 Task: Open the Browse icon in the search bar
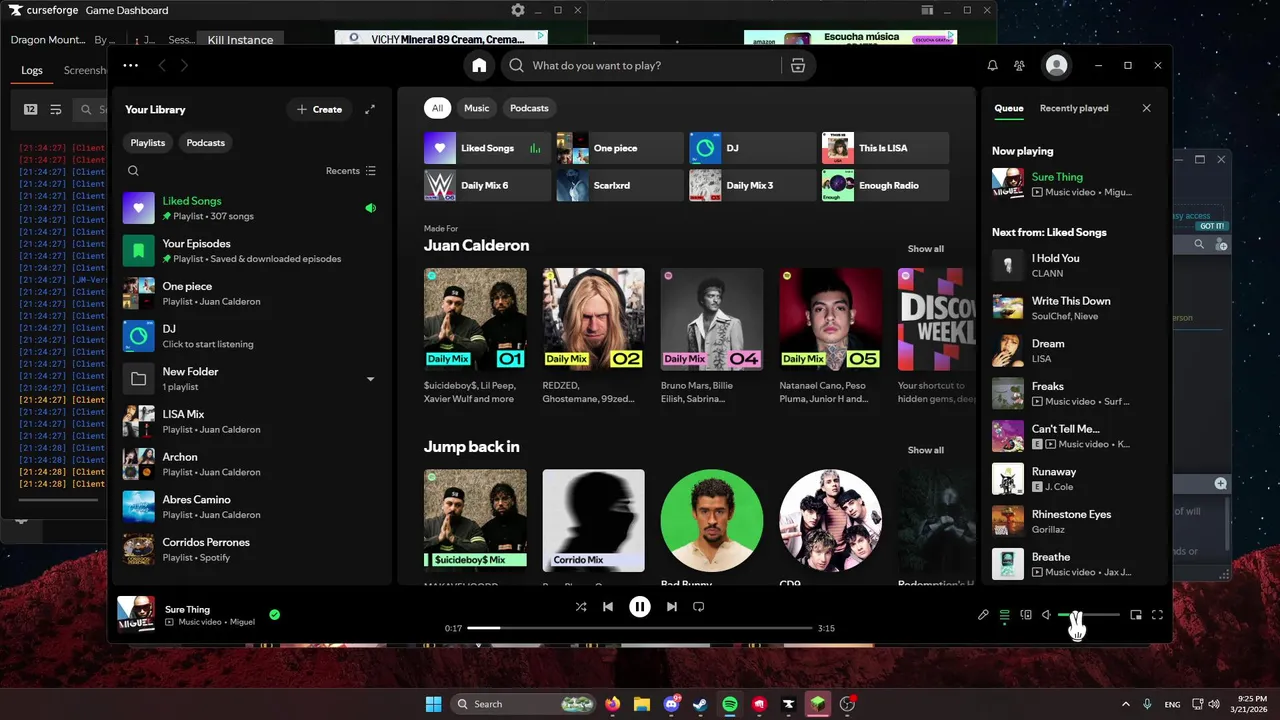point(797,65)
